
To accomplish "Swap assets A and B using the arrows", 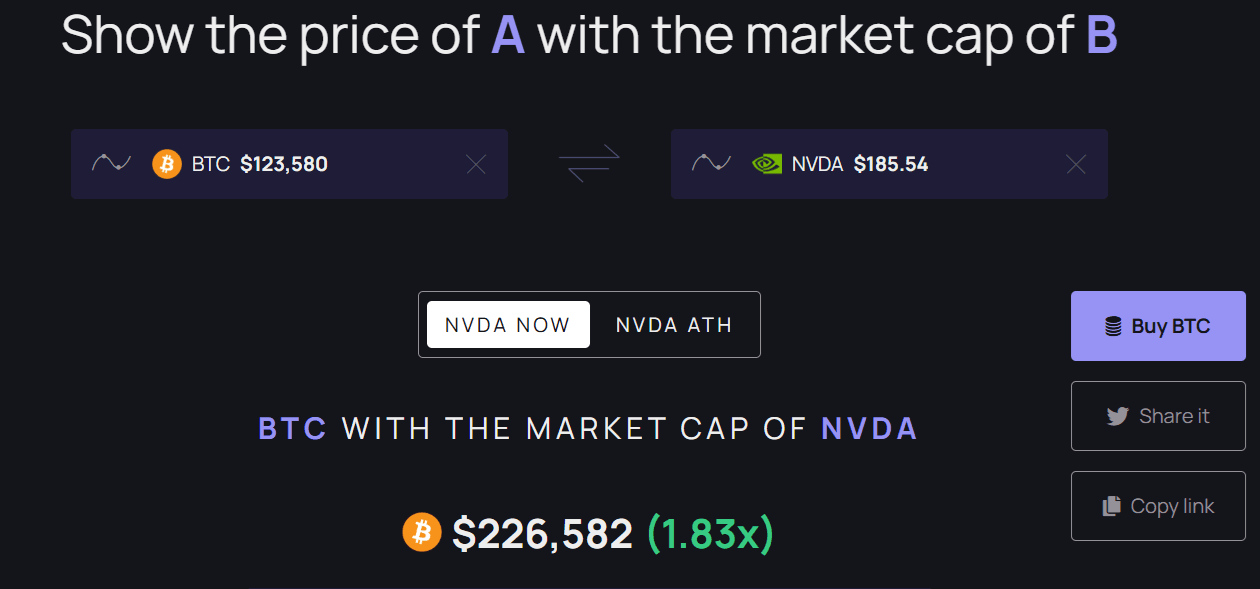I will pyautogui.click(x=589, y=163).
